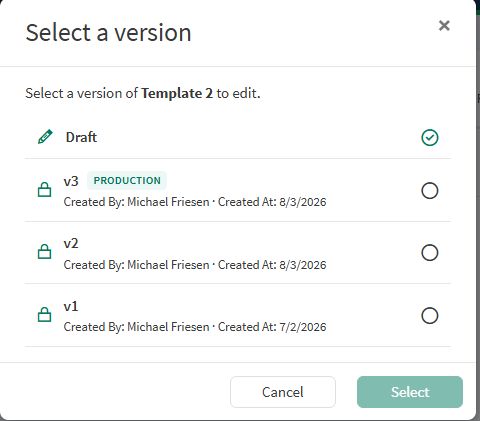This screenshot has height=421, width=480.
Task: Pick the v2 version name
Action: click(x=71, y=243)
